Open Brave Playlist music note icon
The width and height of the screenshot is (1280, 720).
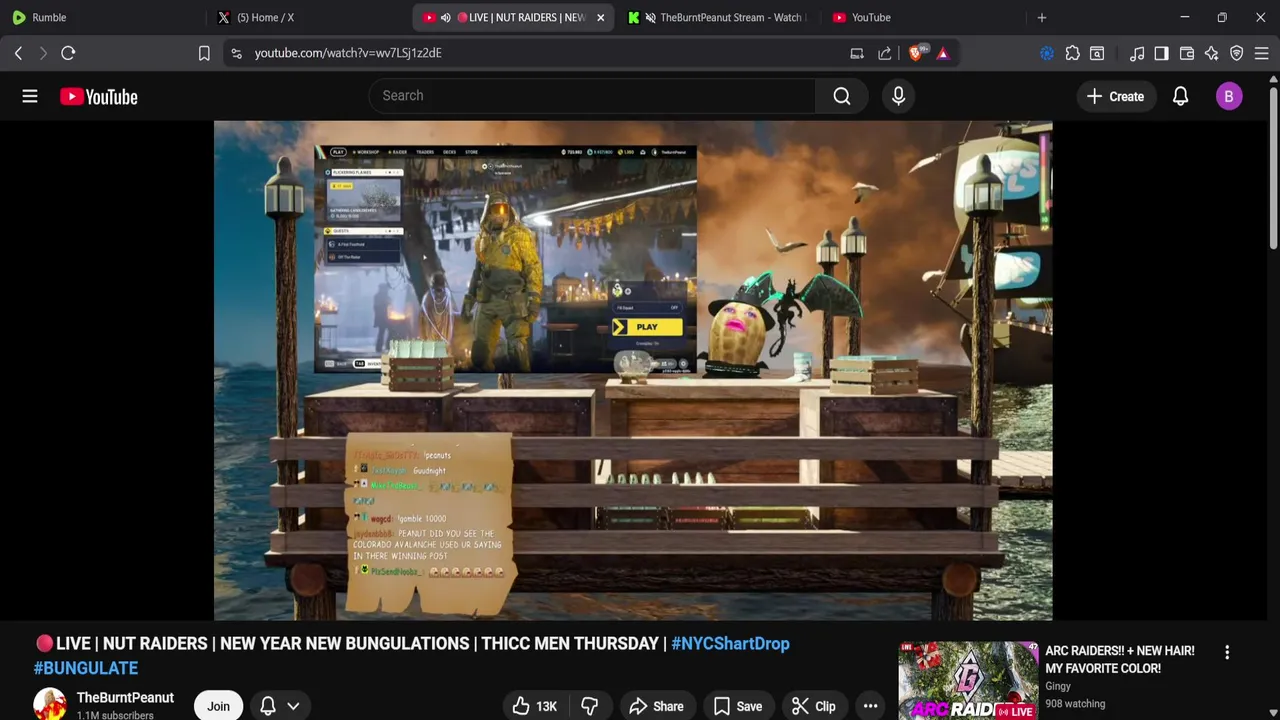point(1137,53)
